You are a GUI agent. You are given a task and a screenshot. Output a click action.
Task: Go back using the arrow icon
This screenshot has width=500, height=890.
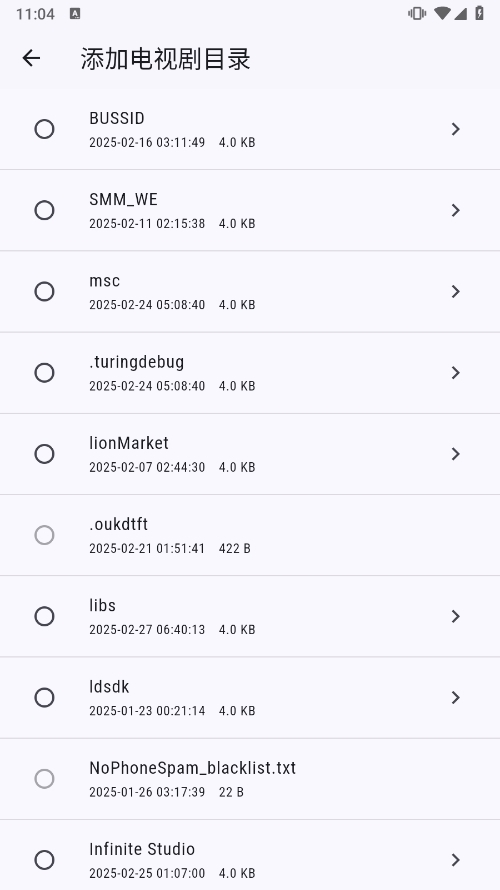(31, 58)
